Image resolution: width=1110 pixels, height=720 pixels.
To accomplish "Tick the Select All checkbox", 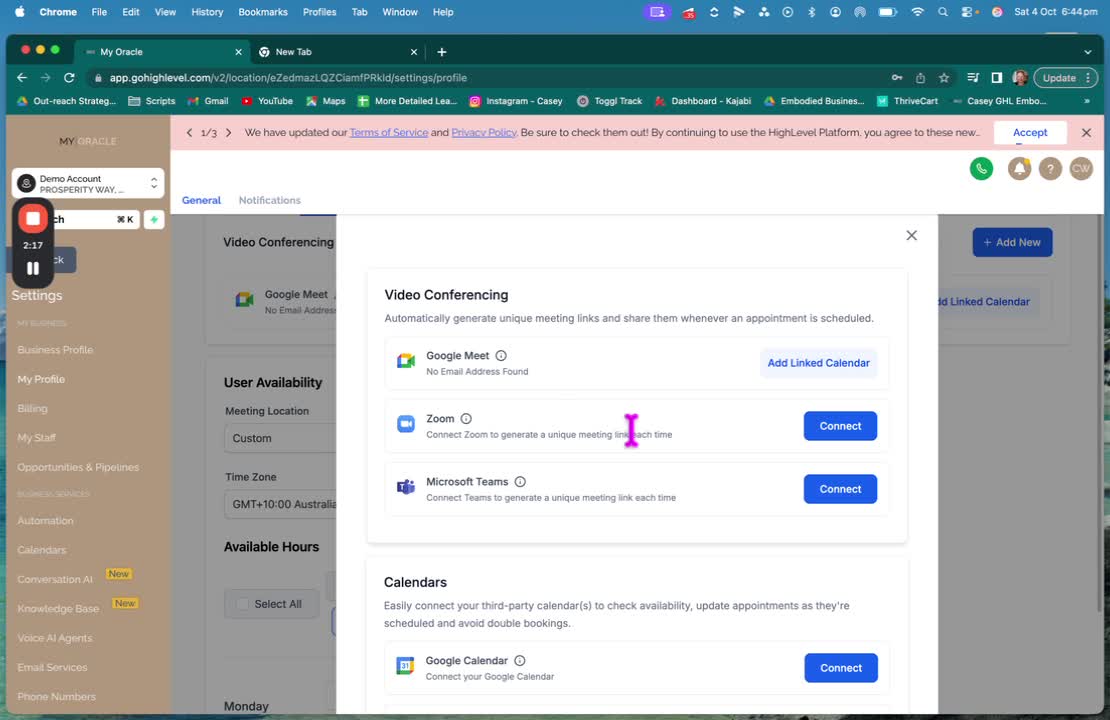I will (x=243, y=604).
